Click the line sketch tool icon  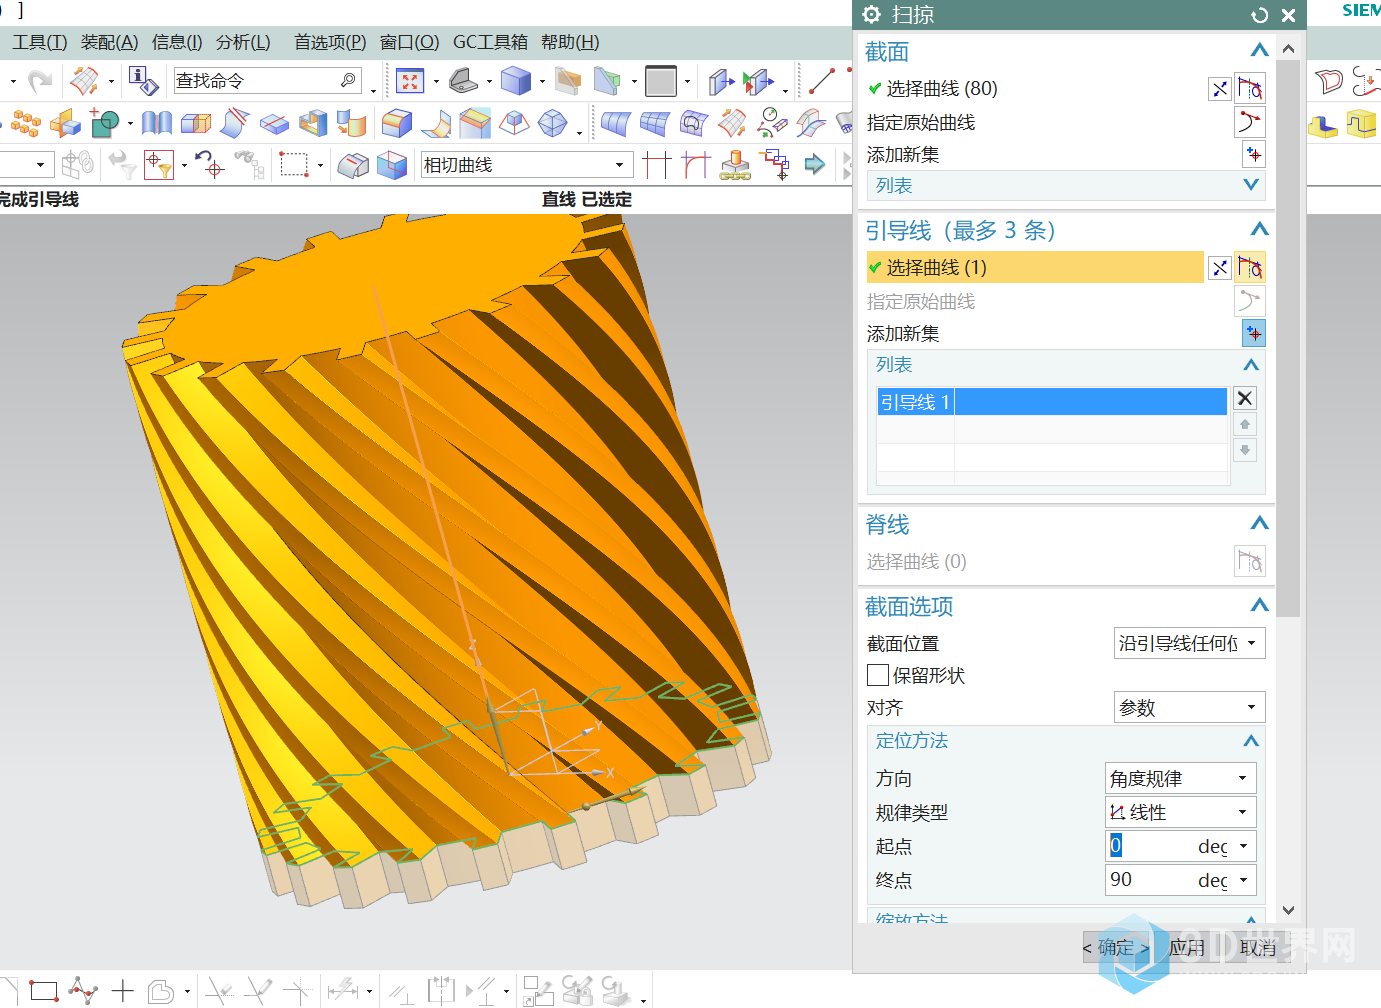822,80
